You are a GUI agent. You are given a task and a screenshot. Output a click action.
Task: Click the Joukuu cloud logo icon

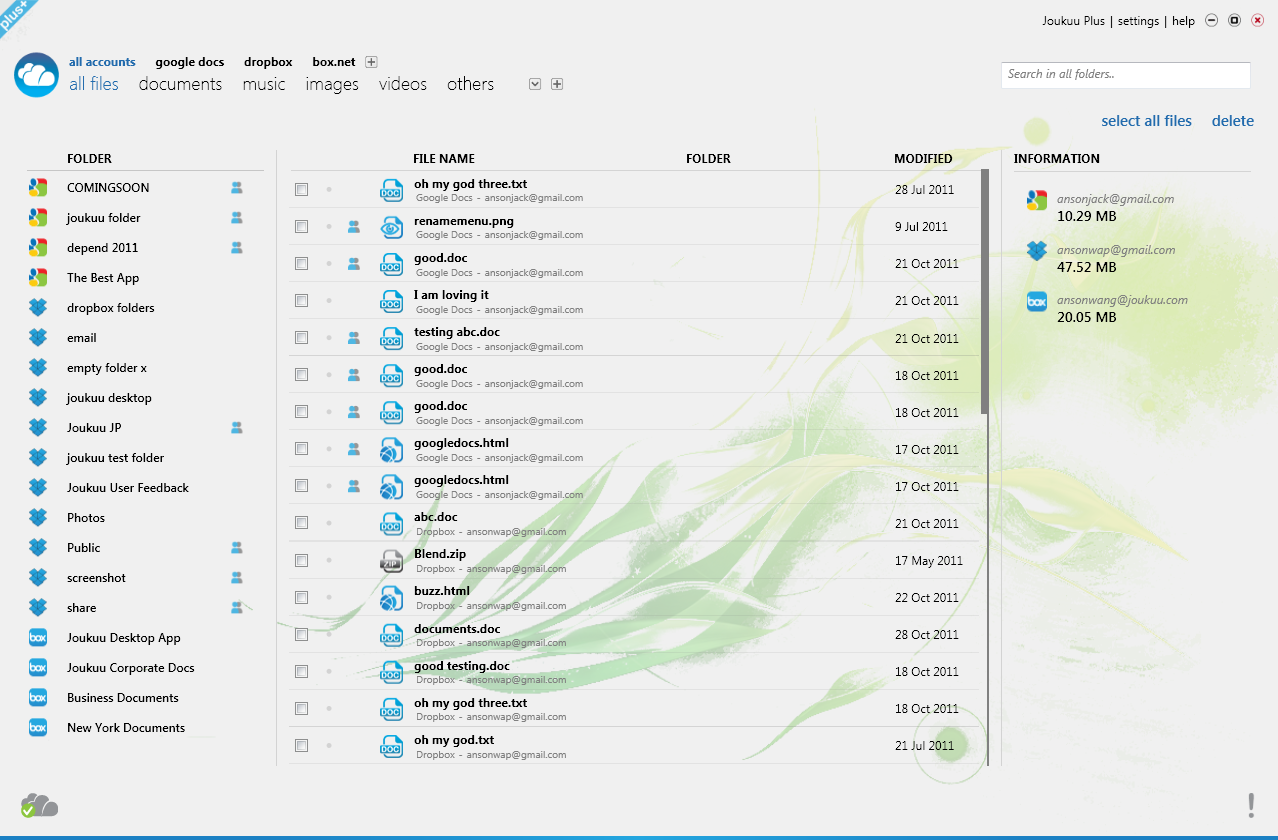point(37,75)
